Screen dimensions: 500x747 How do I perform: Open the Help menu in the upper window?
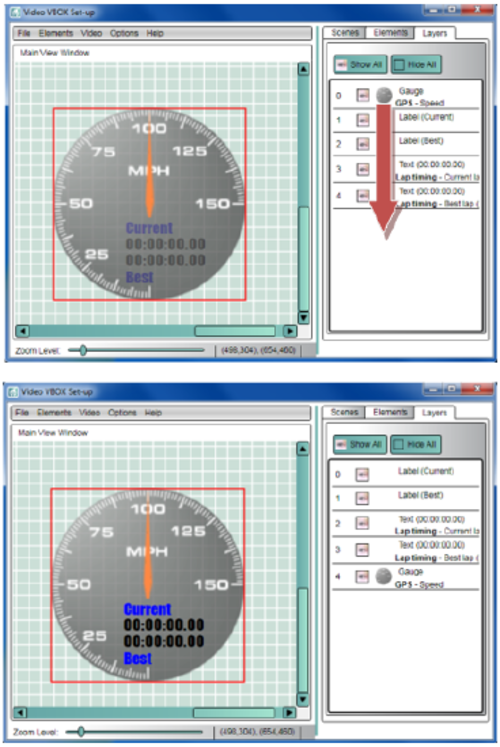[x=155, y=33]
